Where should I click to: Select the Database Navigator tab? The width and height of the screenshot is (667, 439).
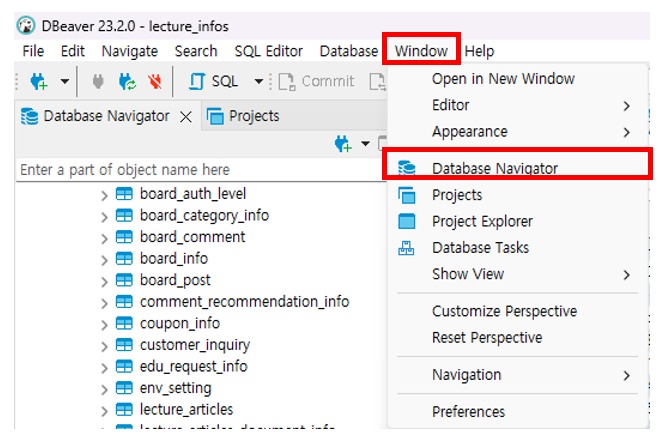(x=106, y=116)
